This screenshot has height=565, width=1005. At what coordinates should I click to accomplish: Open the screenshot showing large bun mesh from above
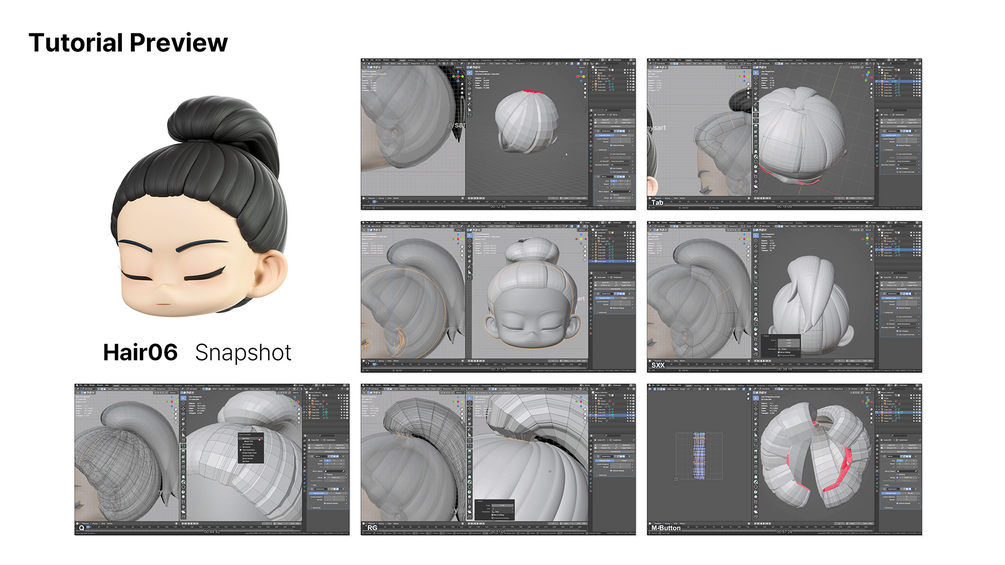tap(784, 134)
